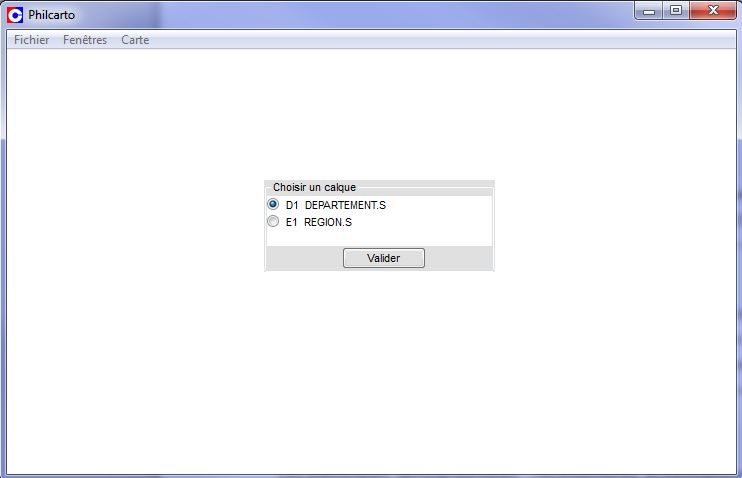This screenshot has width=742, height=478.
Task: Click the Philcarto title bar text
Action: point(52,15)
